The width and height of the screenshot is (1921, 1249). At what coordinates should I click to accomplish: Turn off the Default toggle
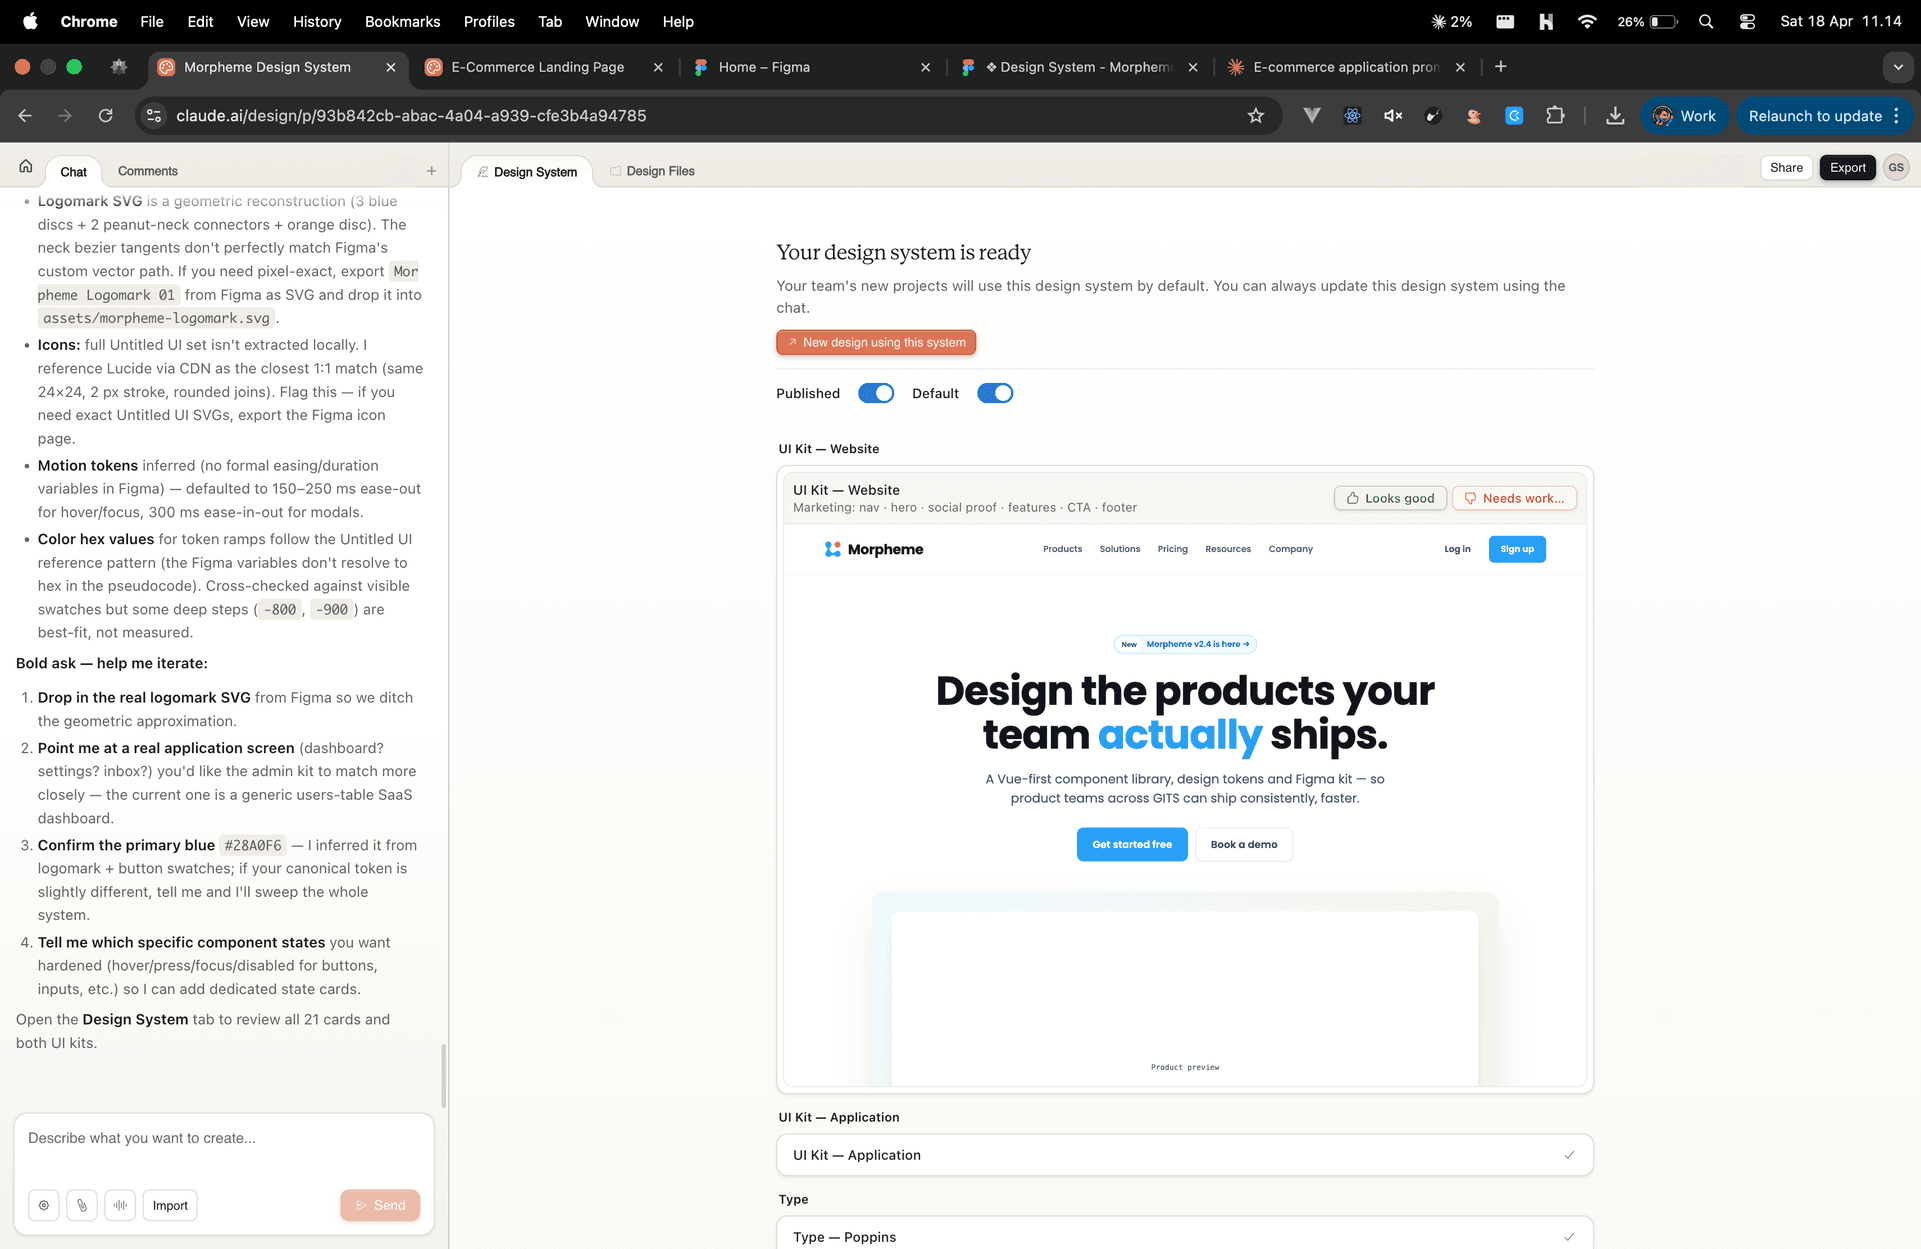point(995,392)
